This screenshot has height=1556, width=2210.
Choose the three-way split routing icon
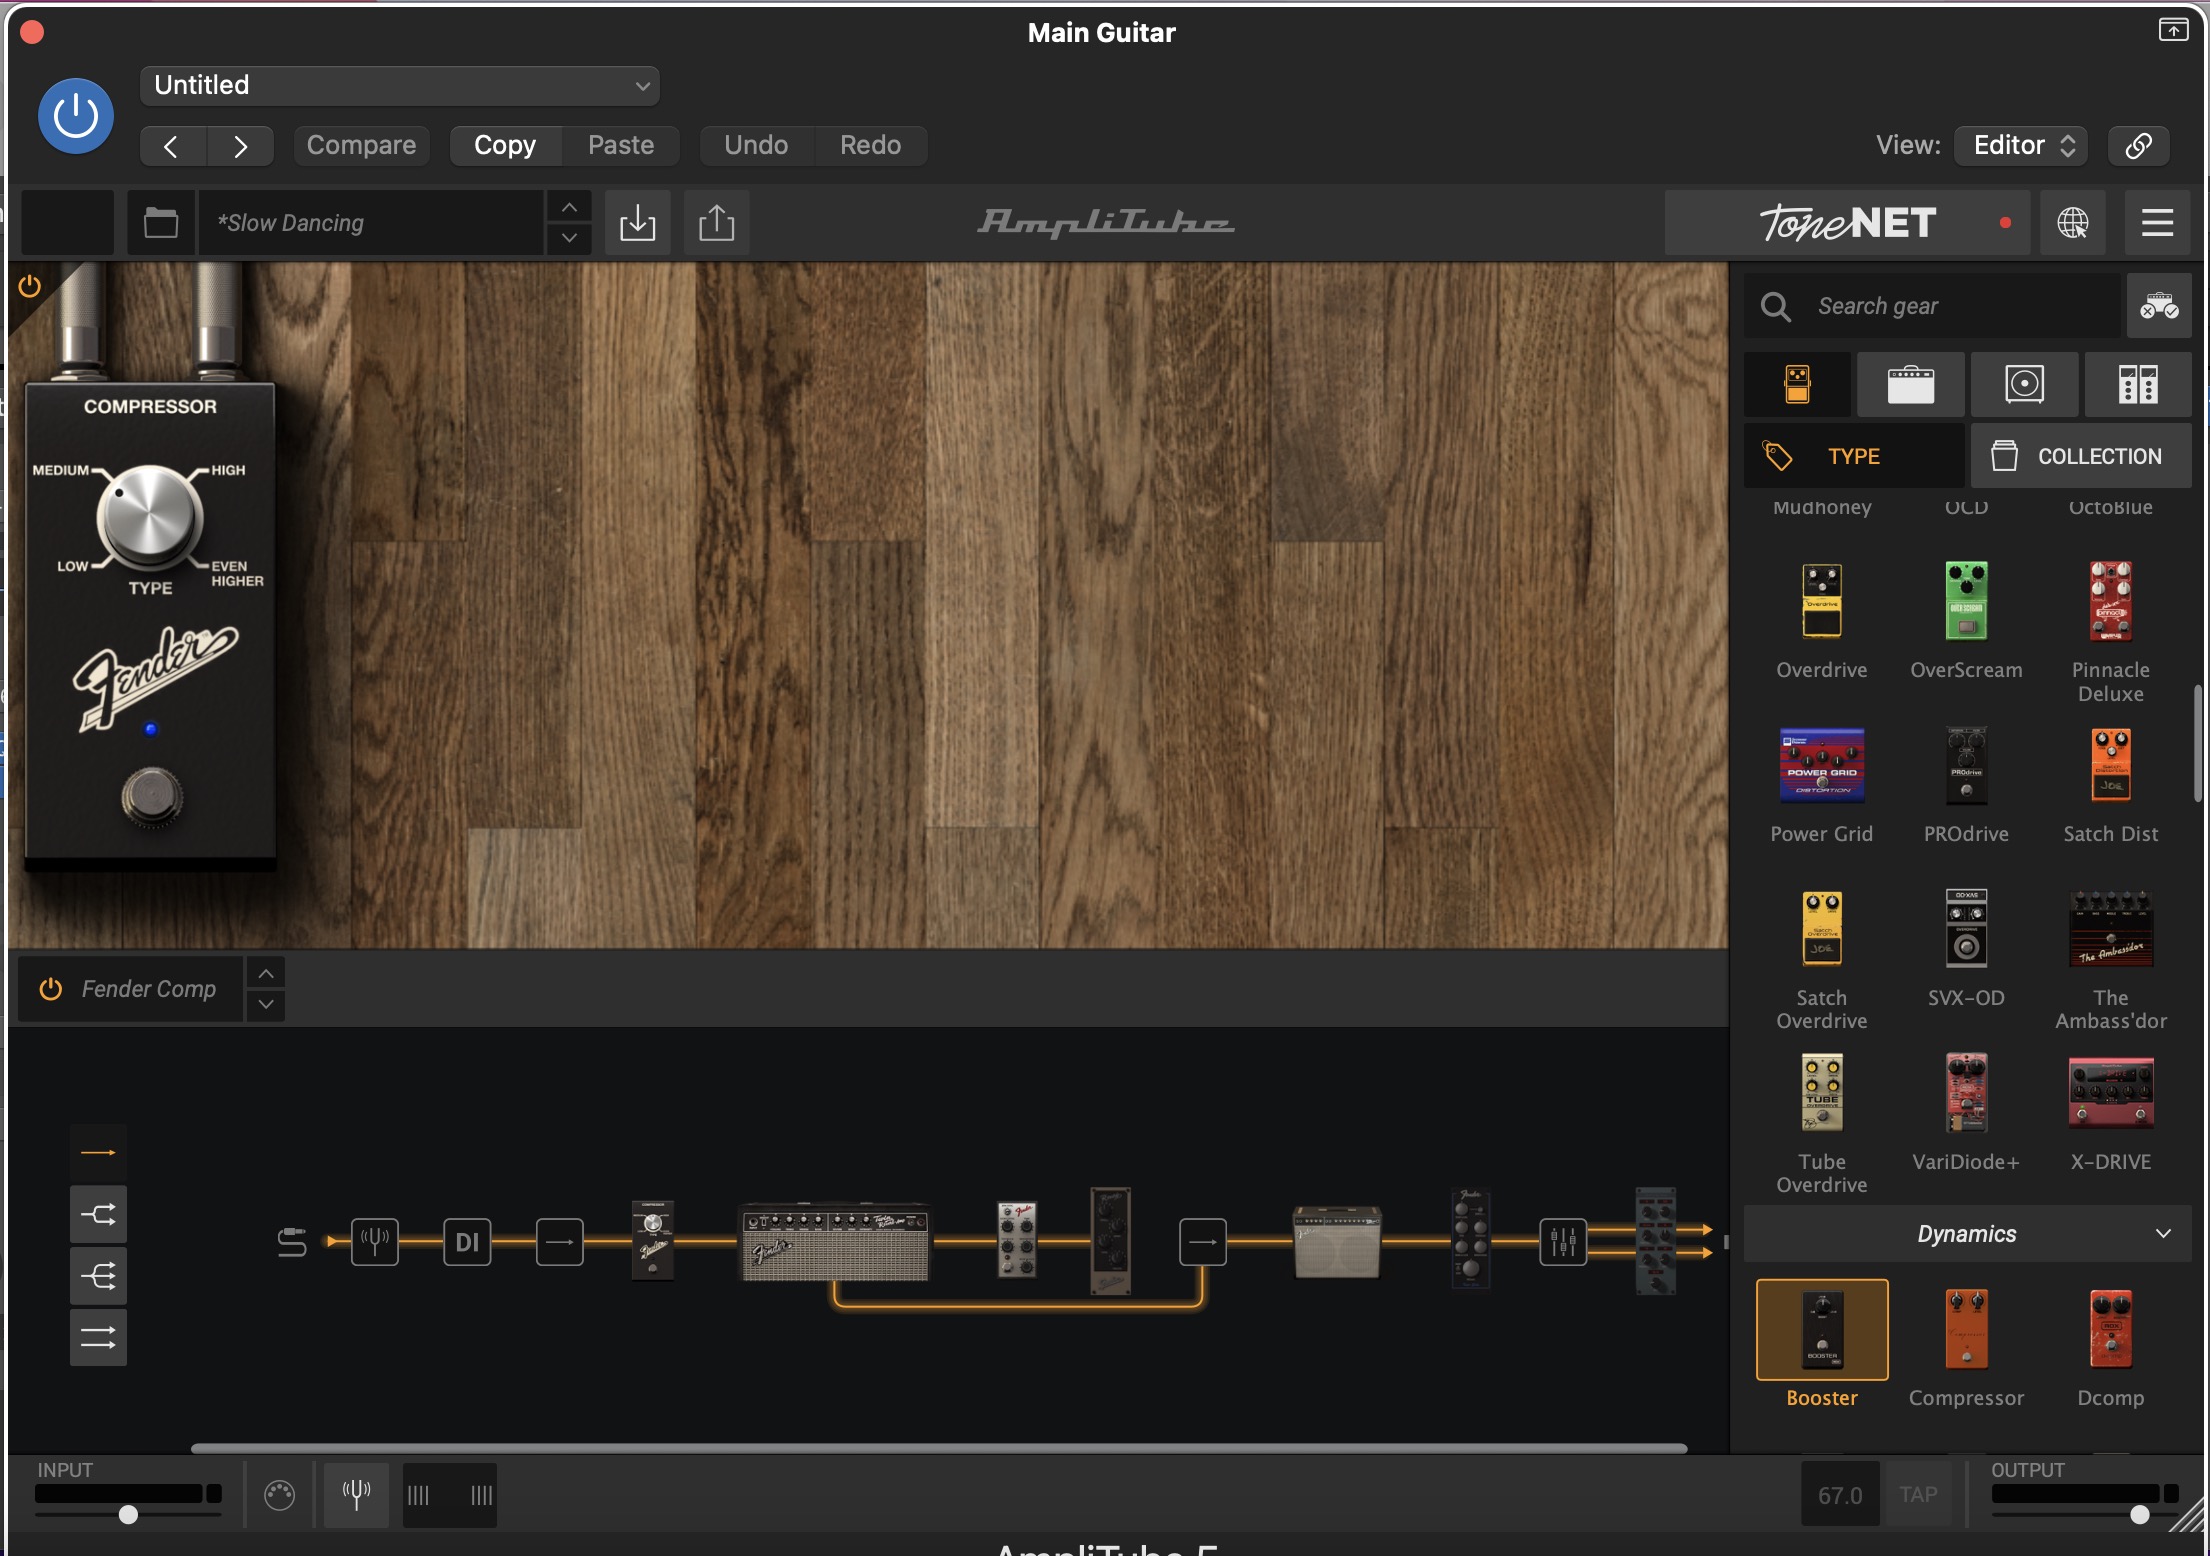[x=98, y=1276]
